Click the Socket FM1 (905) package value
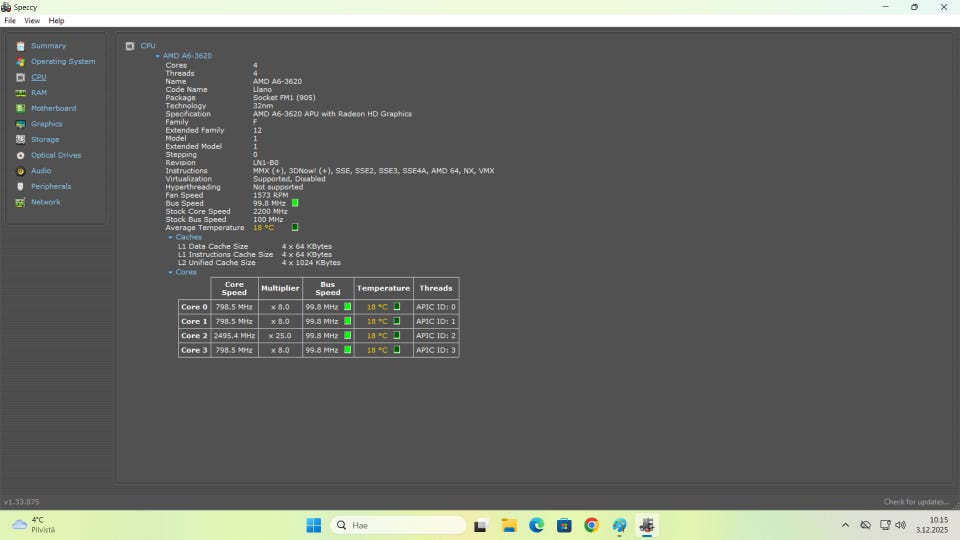This screenshot has height=540, width=960. tap(284, 97)
